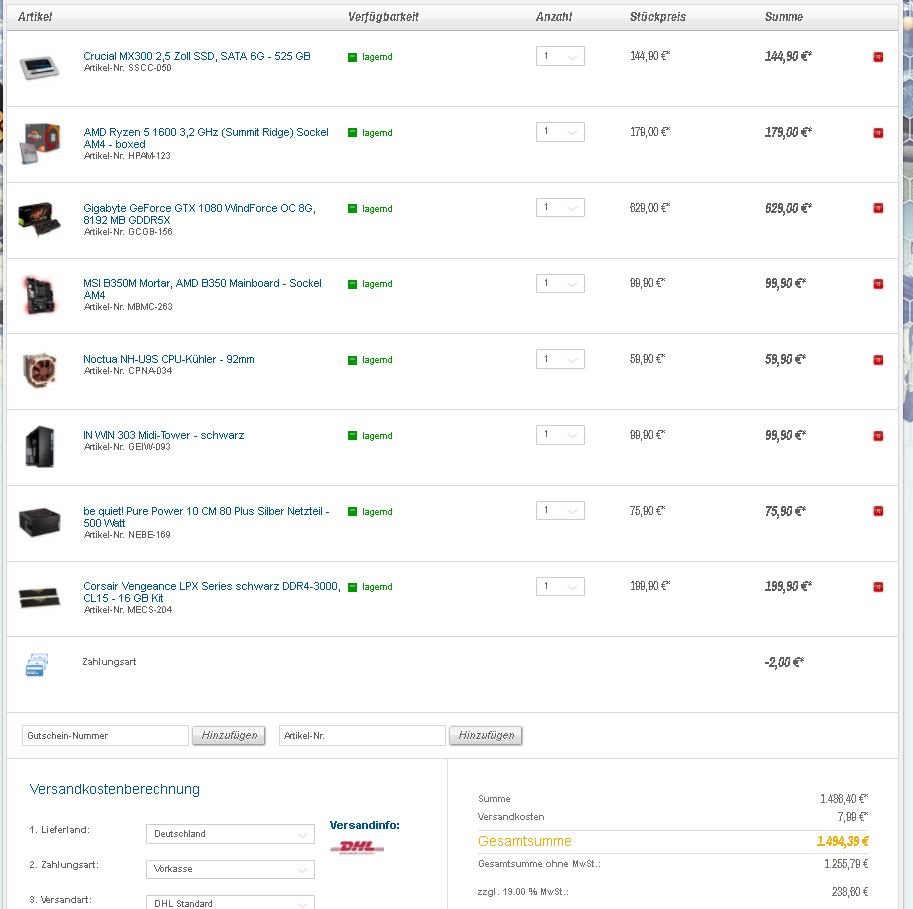Click the green stock icon for Gigabyte GTX 1080
913x909 pixels.
tap(352, 208)
